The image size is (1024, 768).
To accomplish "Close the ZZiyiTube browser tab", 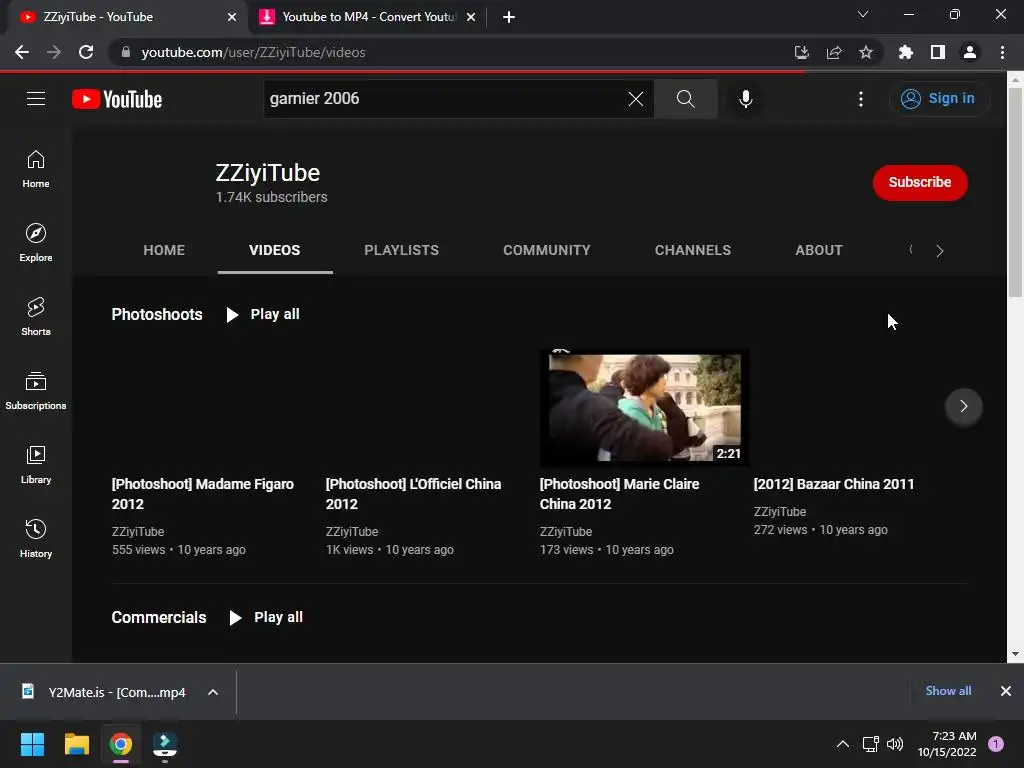I will pyautogui.click(x=232, y=17).
